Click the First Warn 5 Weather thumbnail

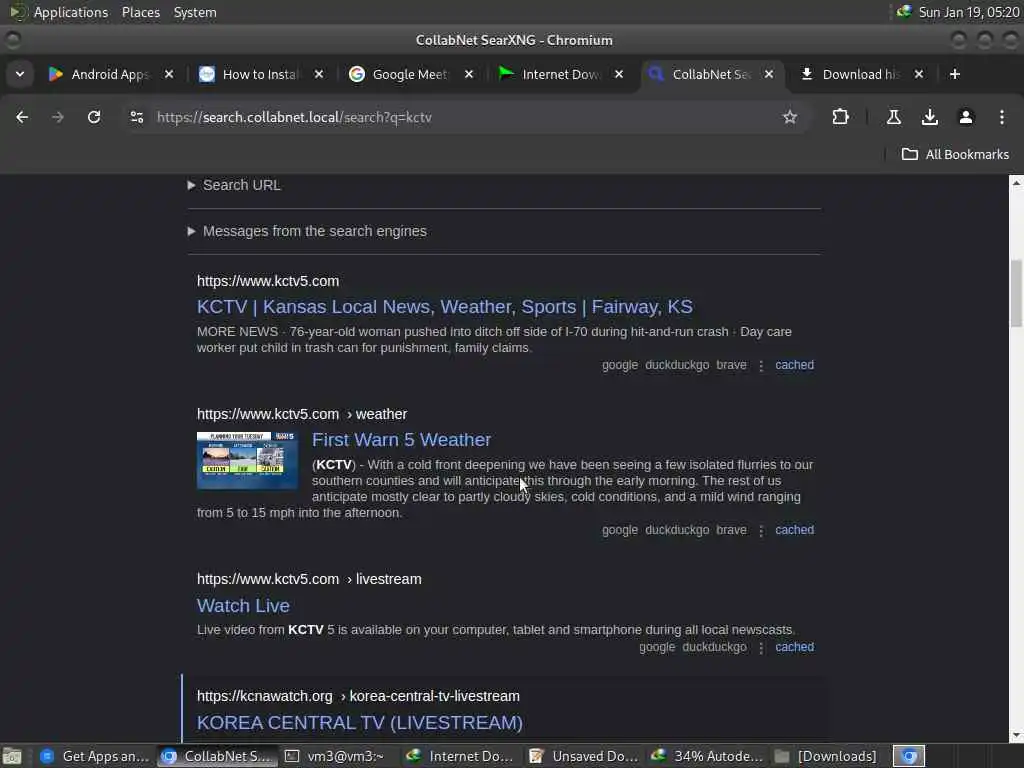coord(248,460)
